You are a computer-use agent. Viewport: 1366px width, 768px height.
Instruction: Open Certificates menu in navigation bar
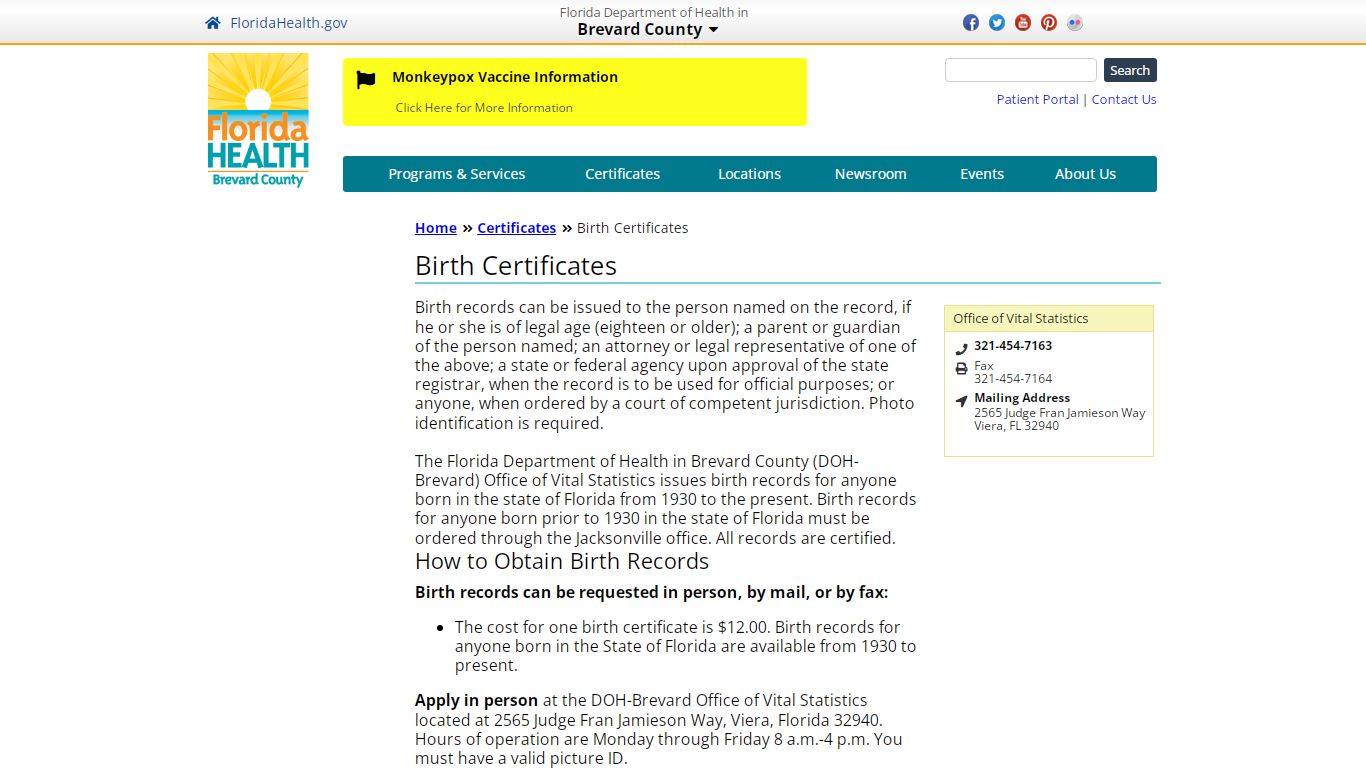(622, 174)
